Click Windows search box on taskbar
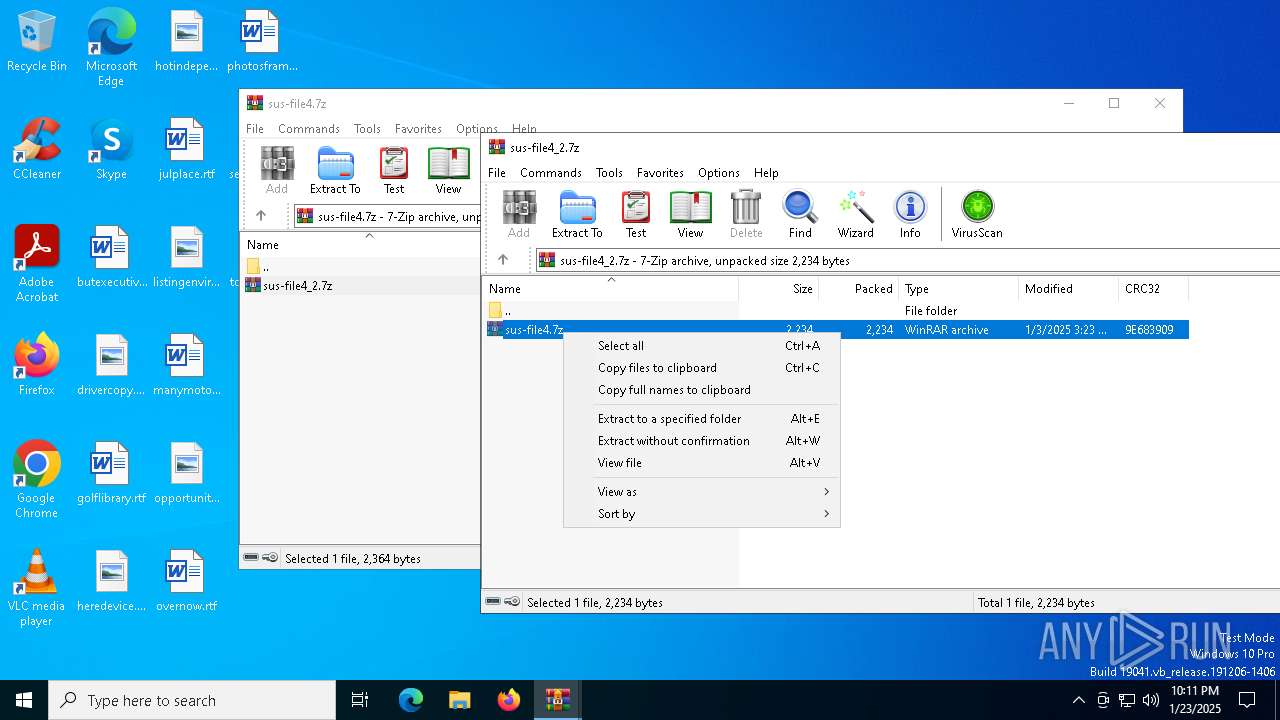1280x720 pixels. pos(192,700)
